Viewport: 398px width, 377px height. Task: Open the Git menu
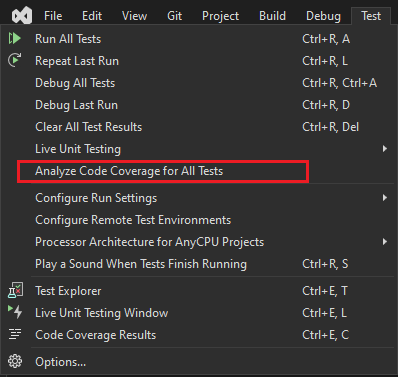[174, 16]
